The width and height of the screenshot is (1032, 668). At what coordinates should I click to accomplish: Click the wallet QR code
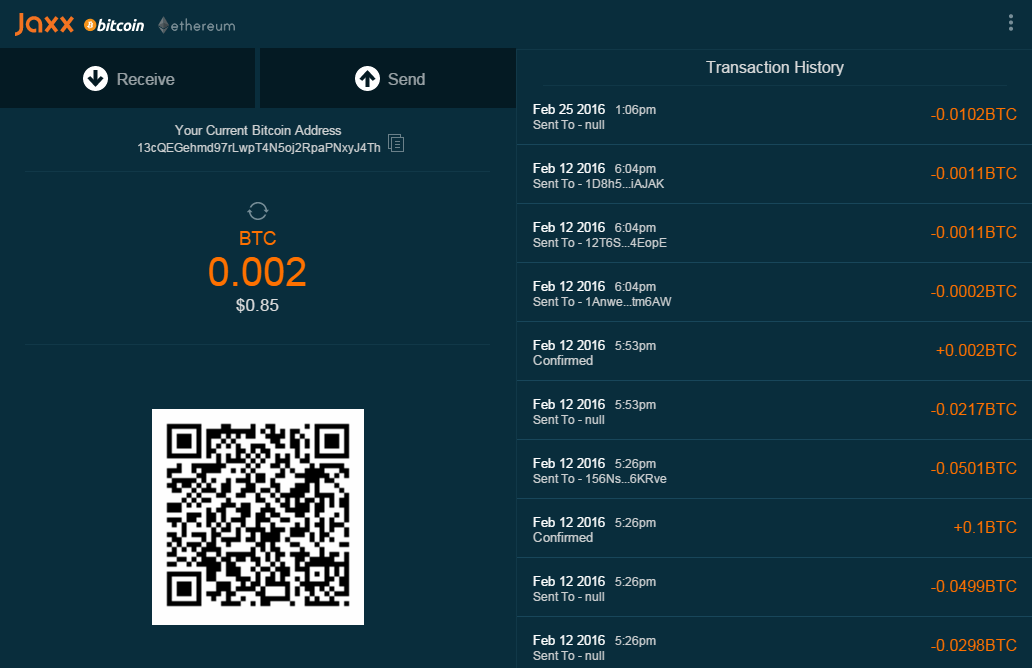coord(258,517)
